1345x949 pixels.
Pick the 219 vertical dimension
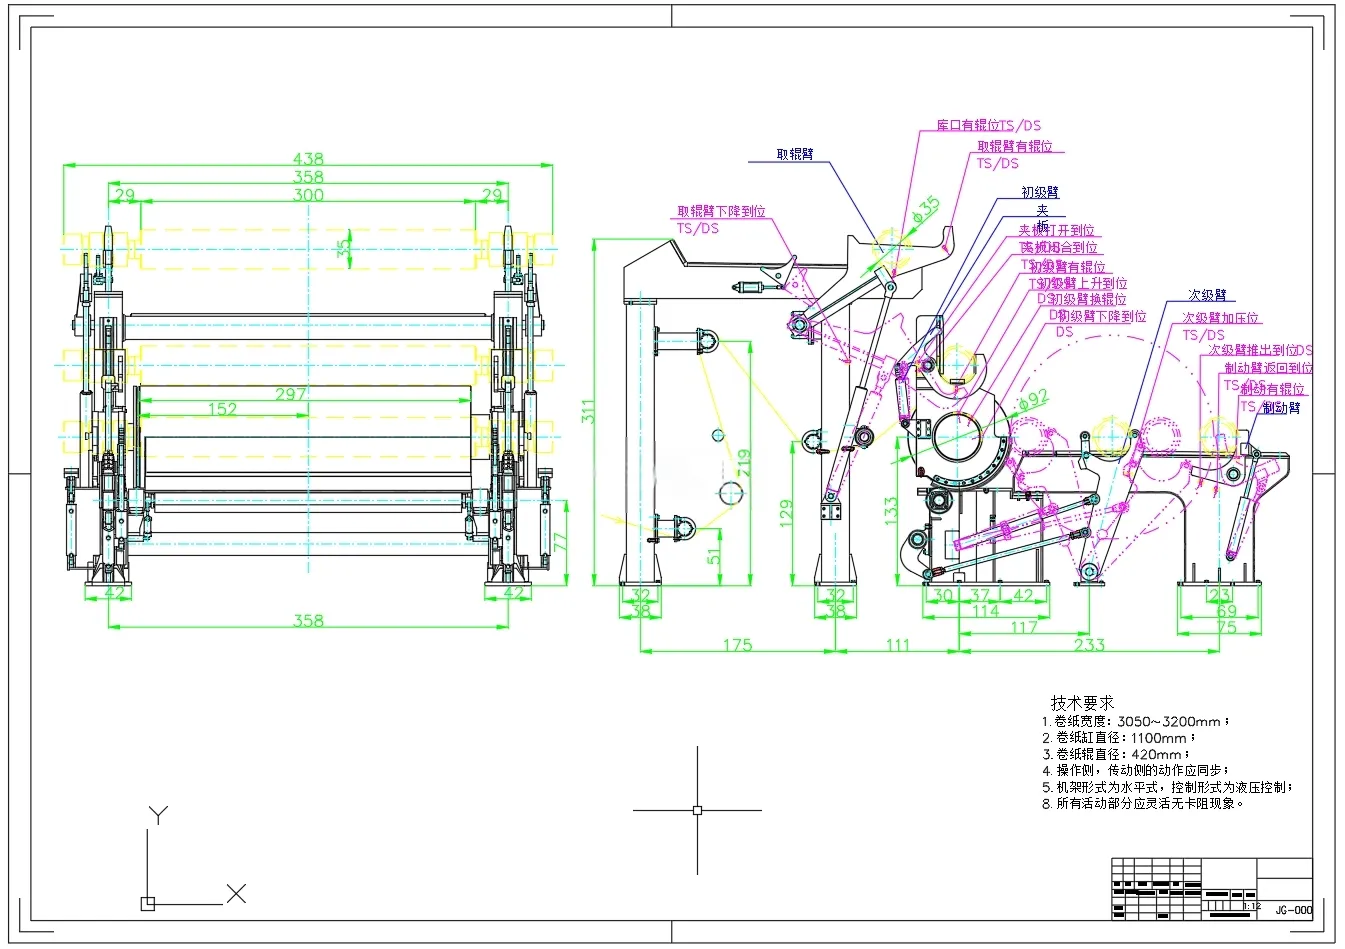(x=743, y=461)
